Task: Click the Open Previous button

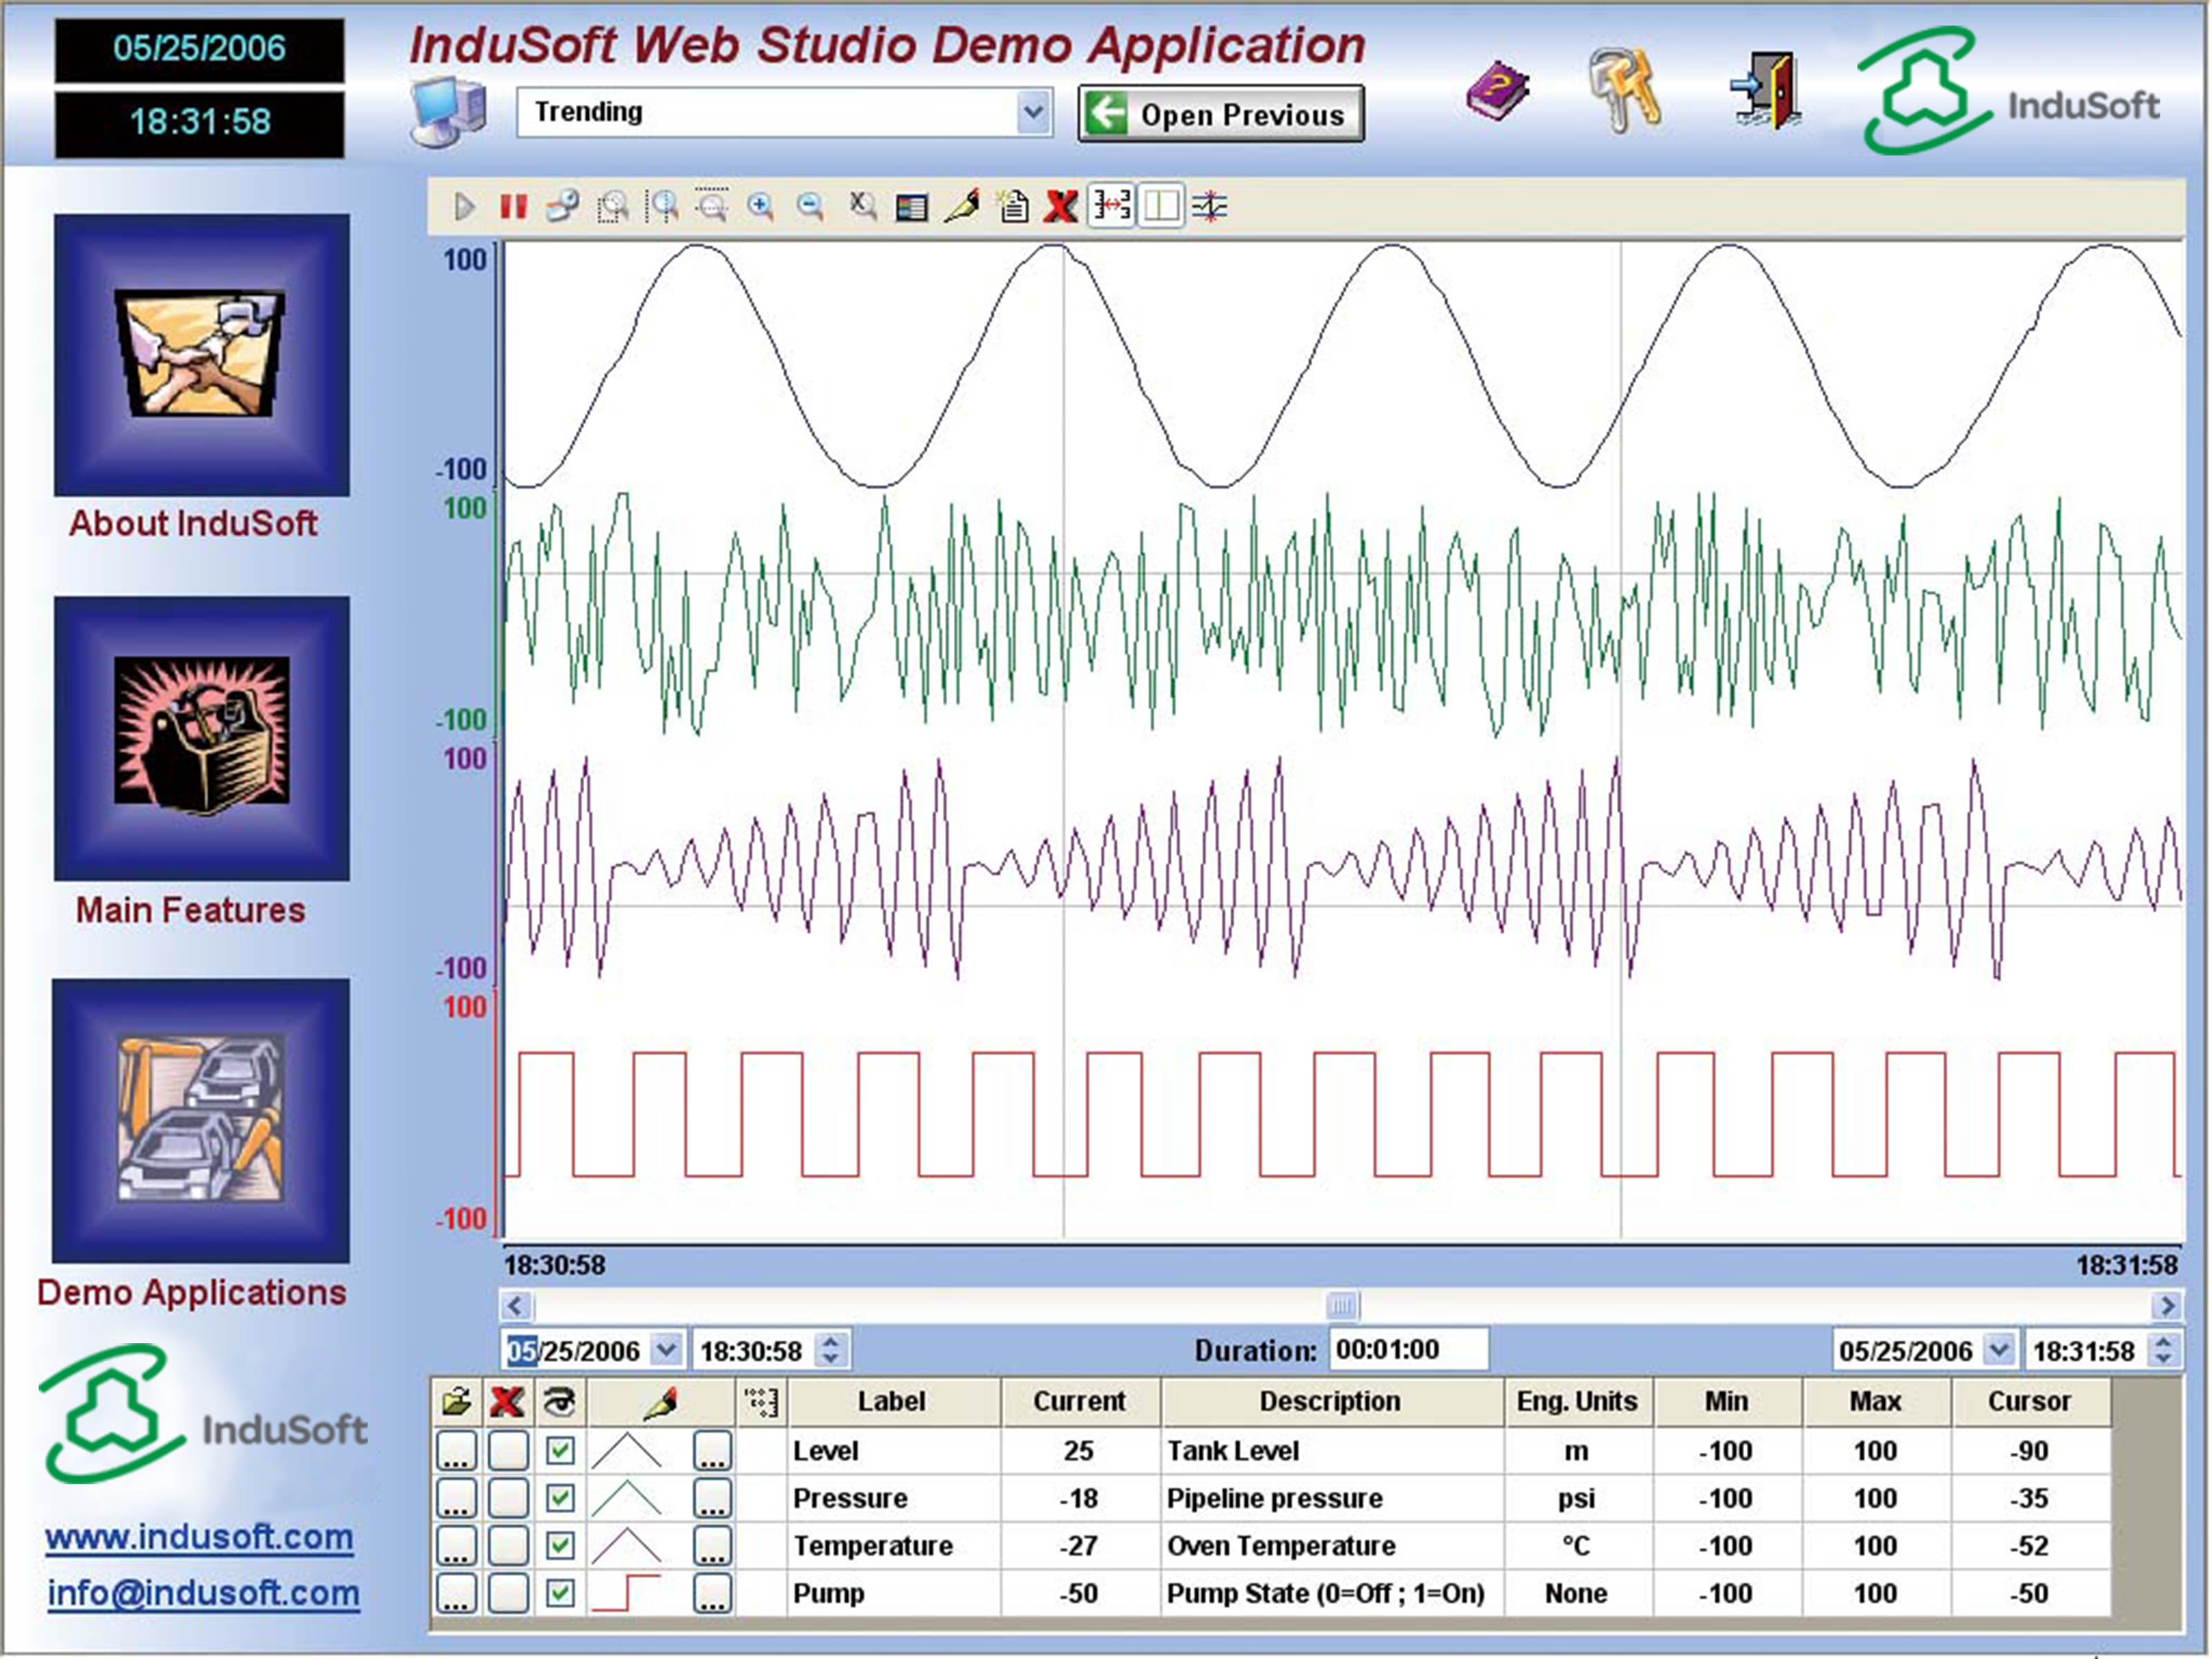Action: pos(1221,114)
